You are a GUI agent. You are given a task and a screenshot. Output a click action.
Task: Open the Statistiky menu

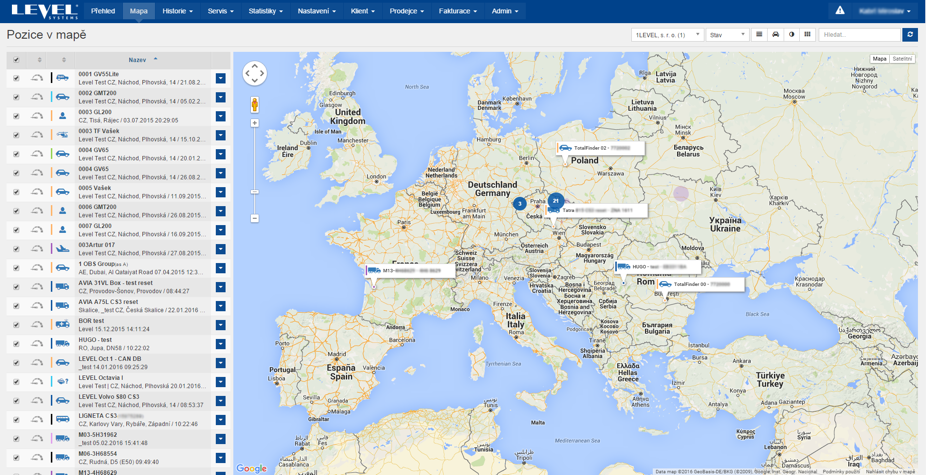click(x=265, y=11)
